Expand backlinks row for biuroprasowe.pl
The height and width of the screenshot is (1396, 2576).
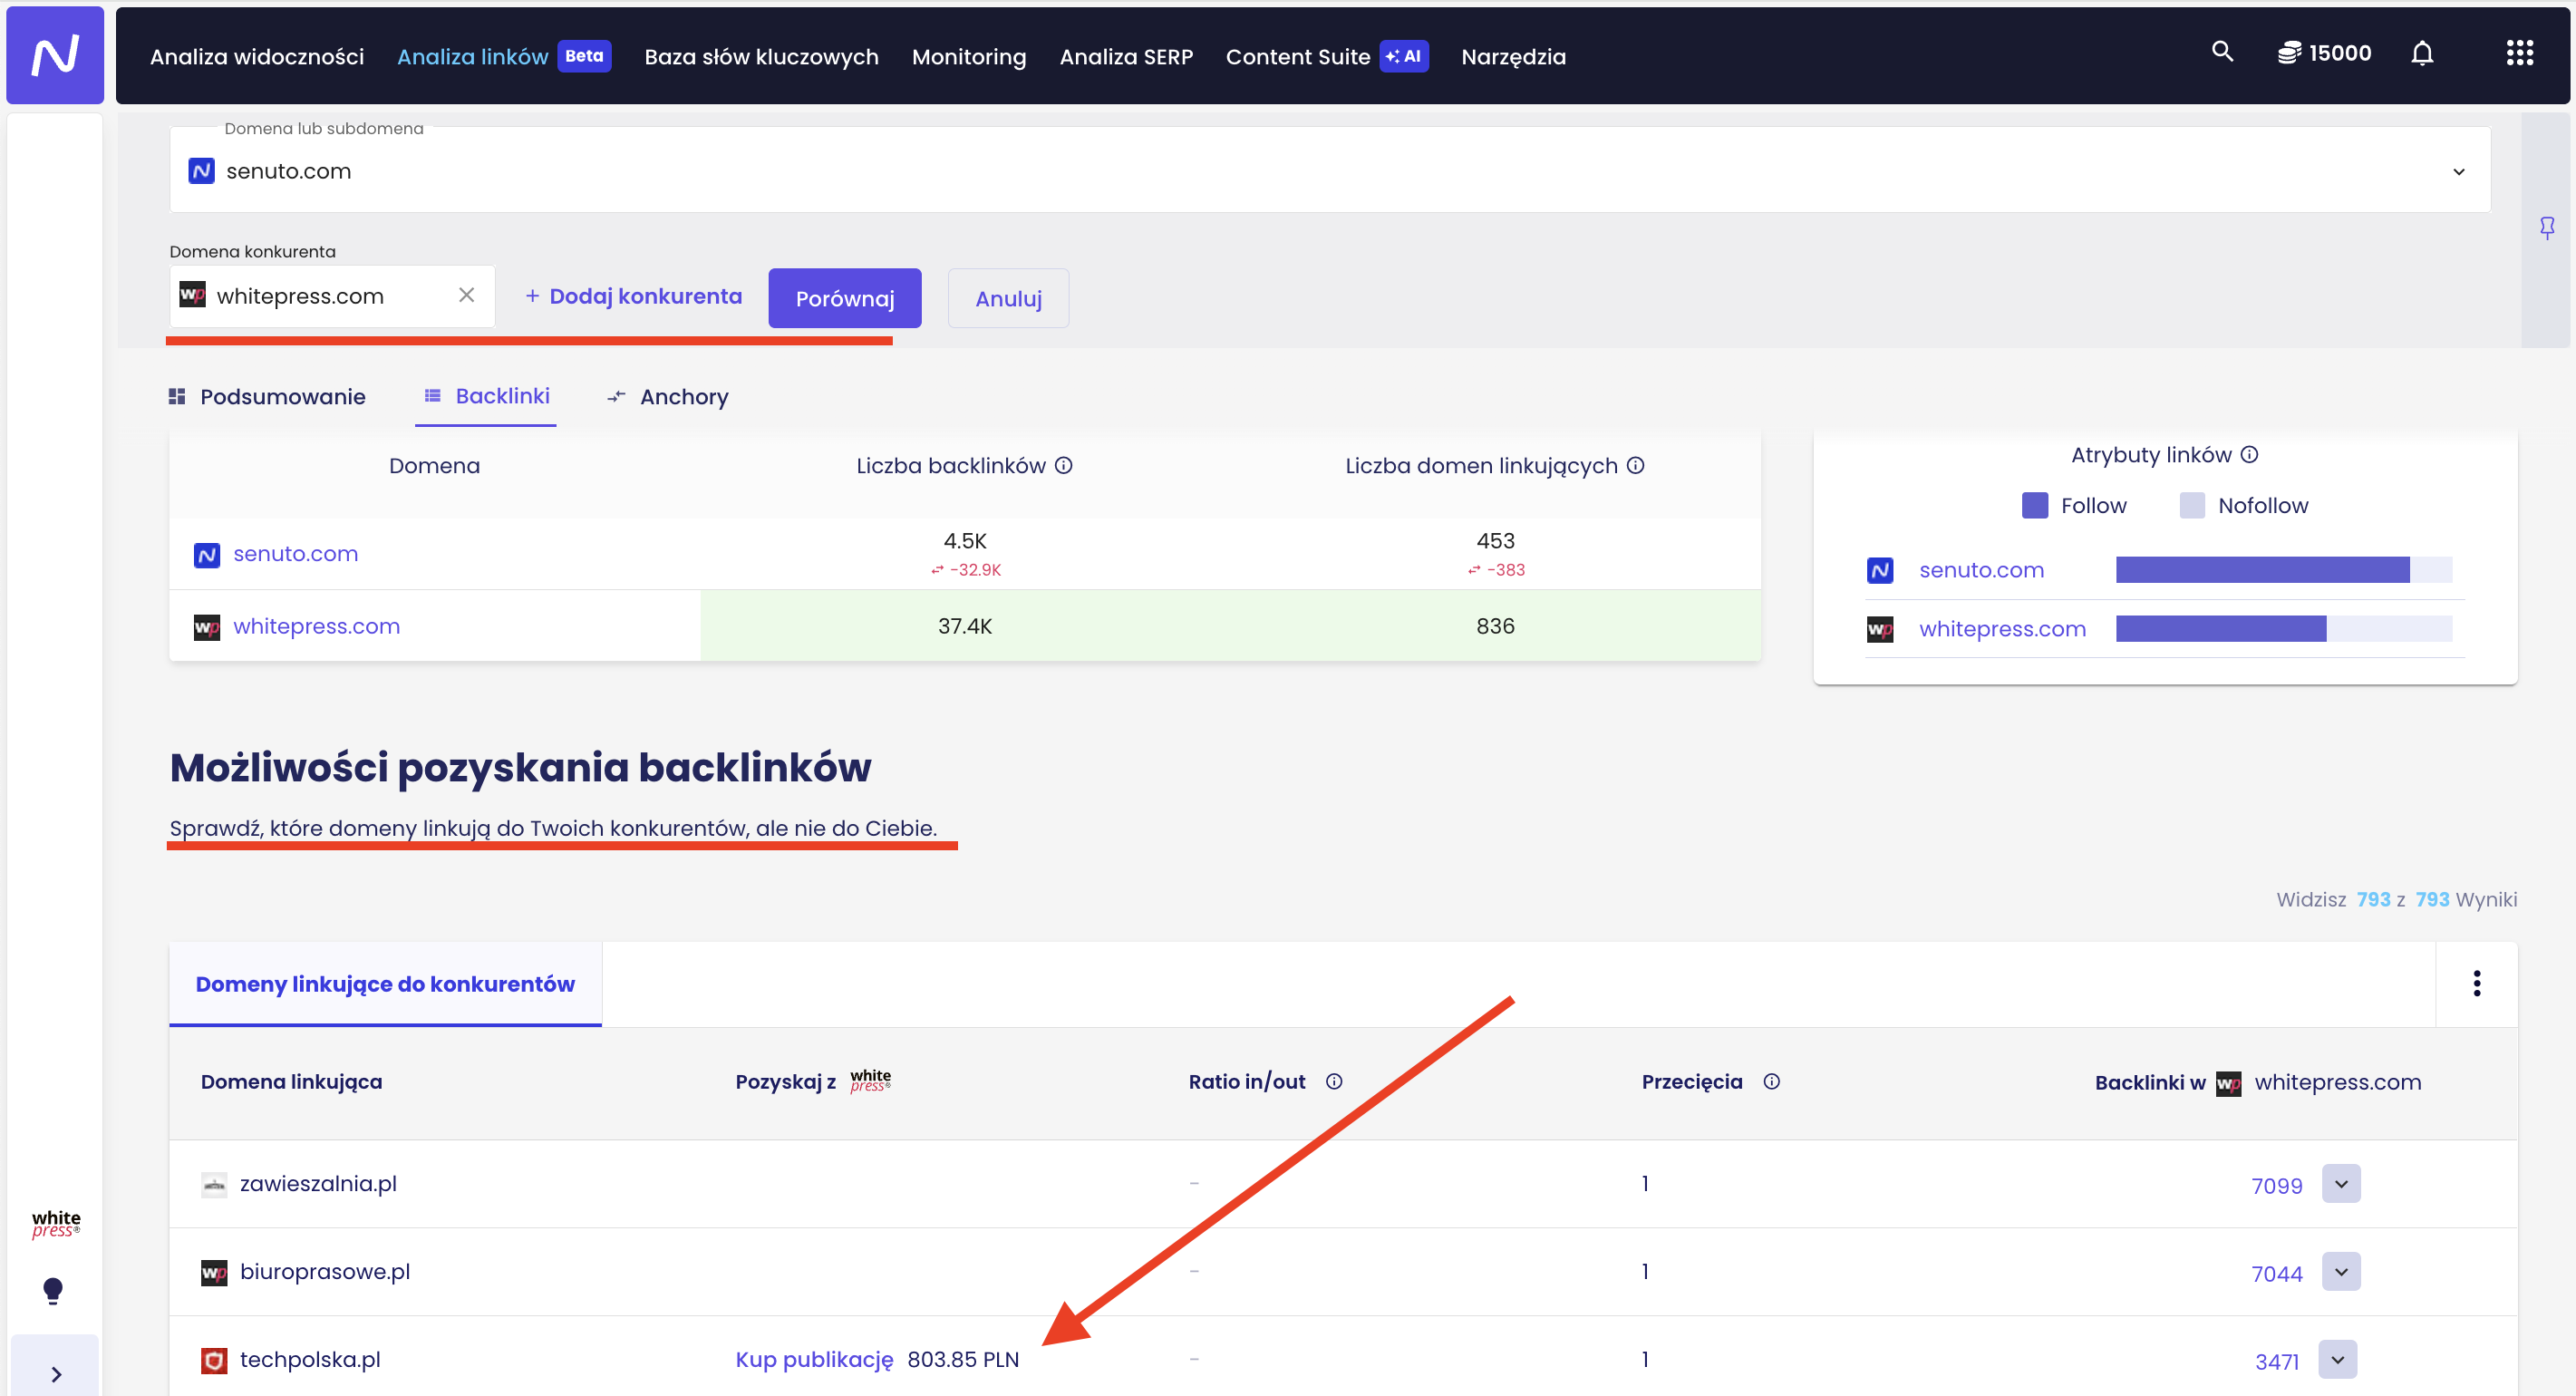pos(2340,1272)
